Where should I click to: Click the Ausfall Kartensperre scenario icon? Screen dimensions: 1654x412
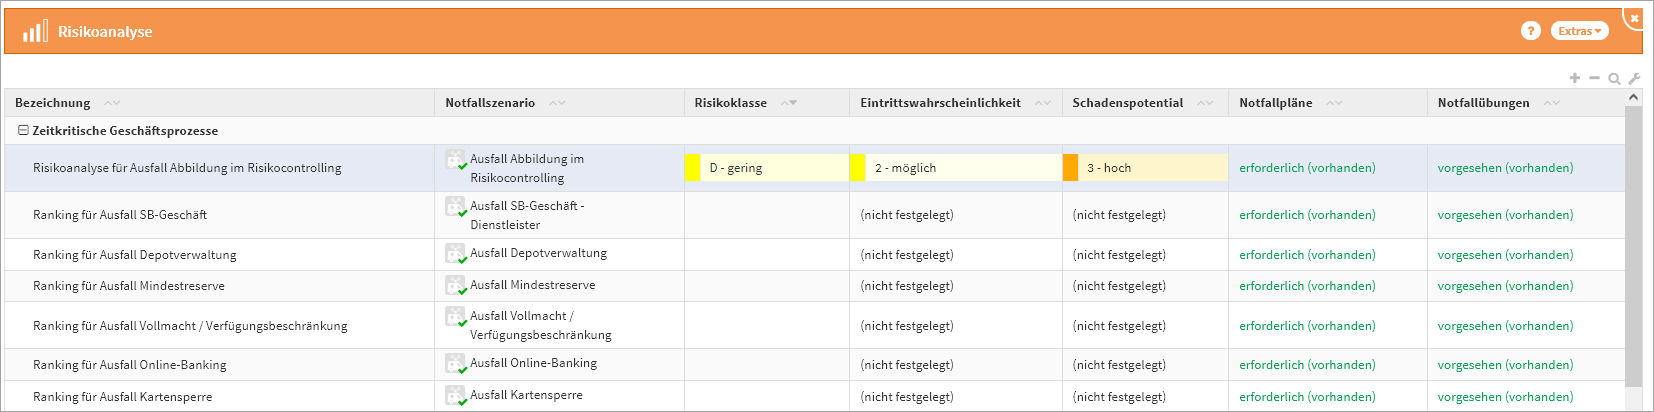click(x=455, y=396)
